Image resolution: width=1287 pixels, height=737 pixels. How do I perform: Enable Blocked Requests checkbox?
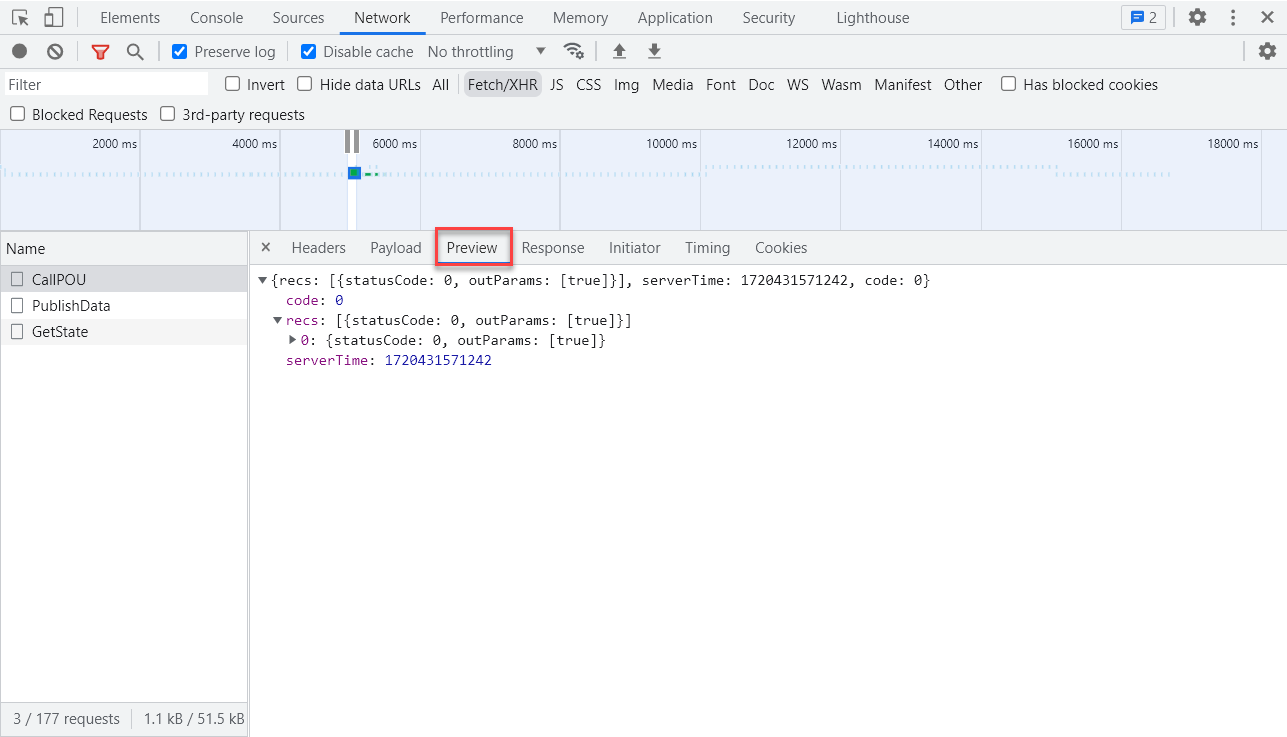pos(18,114)
